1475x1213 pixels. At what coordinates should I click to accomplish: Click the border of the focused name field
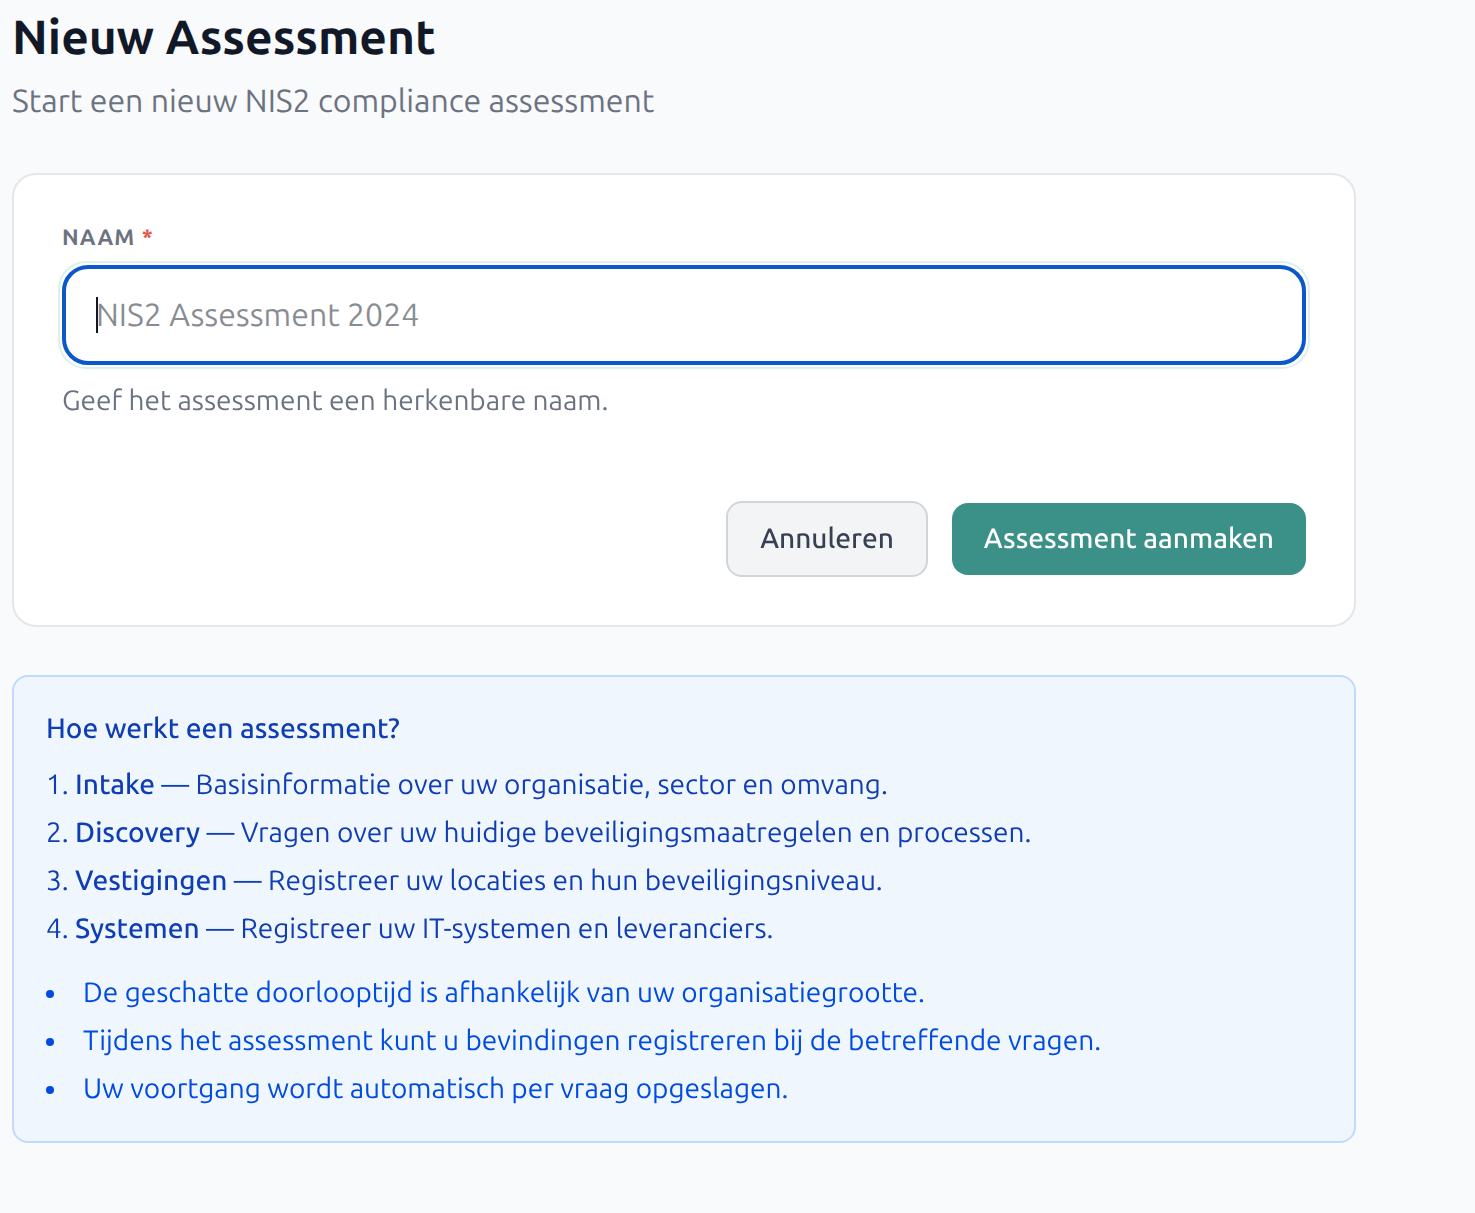pos(683,268)
